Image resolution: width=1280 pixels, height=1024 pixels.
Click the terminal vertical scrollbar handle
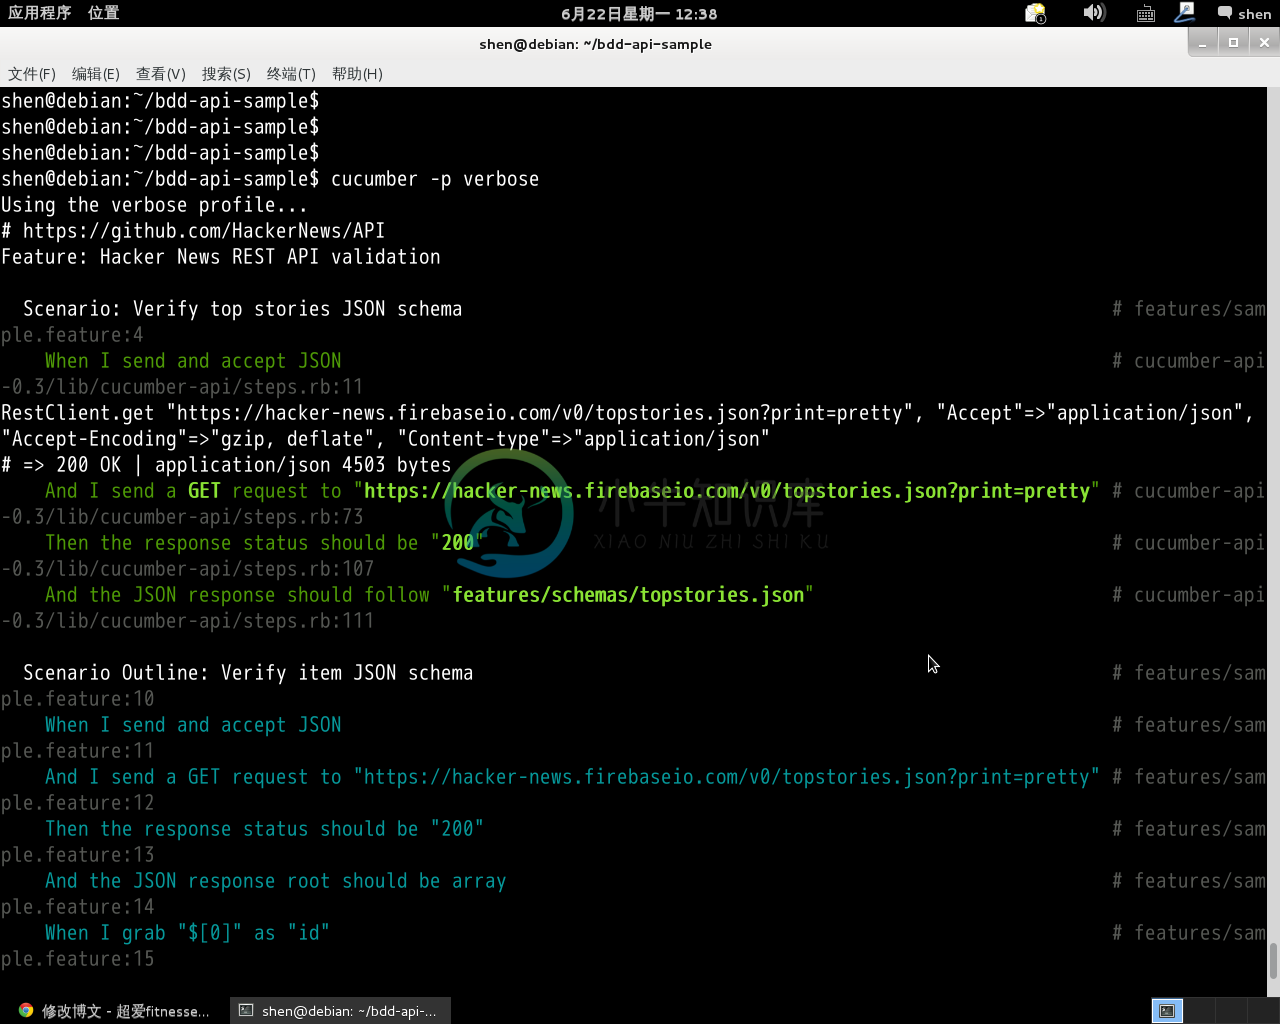point(1273,962)
